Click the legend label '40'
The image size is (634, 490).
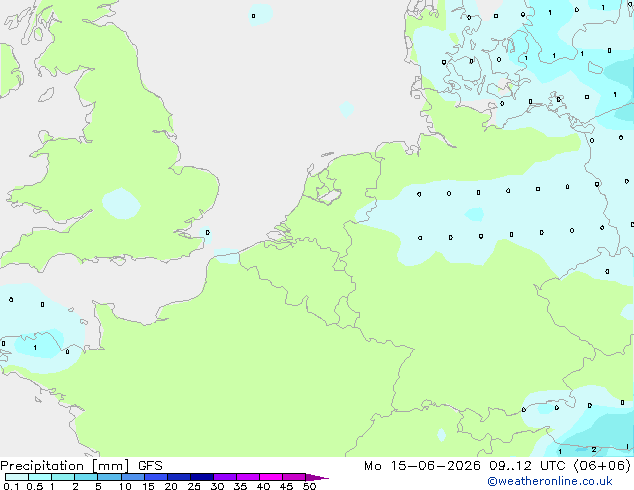click(x=263, y=486)
